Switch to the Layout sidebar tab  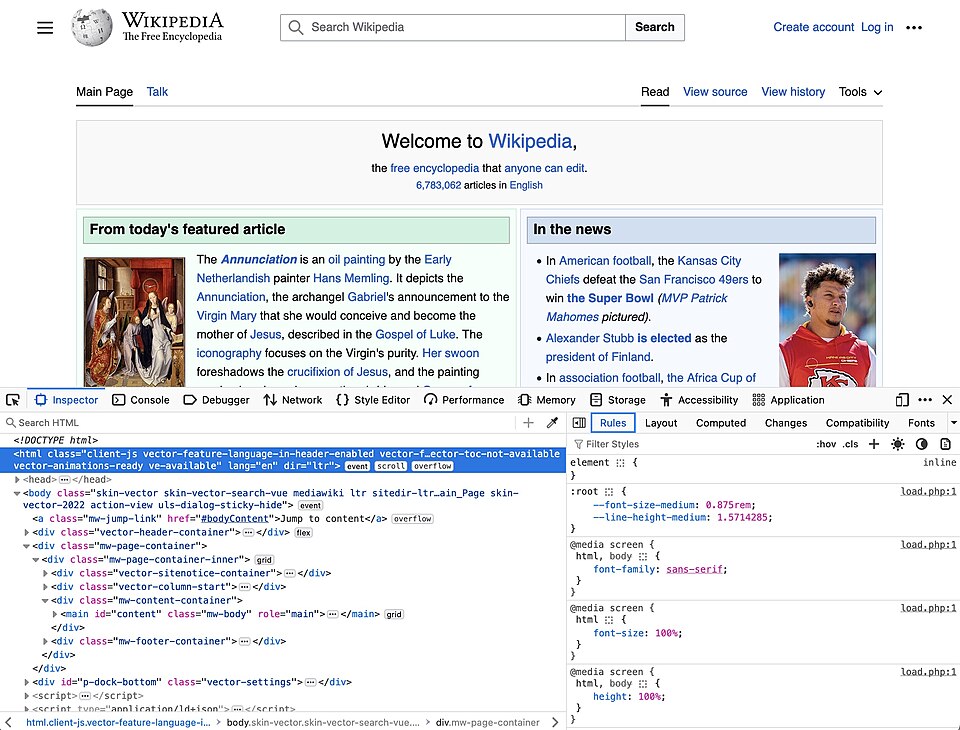pos(661,423)
